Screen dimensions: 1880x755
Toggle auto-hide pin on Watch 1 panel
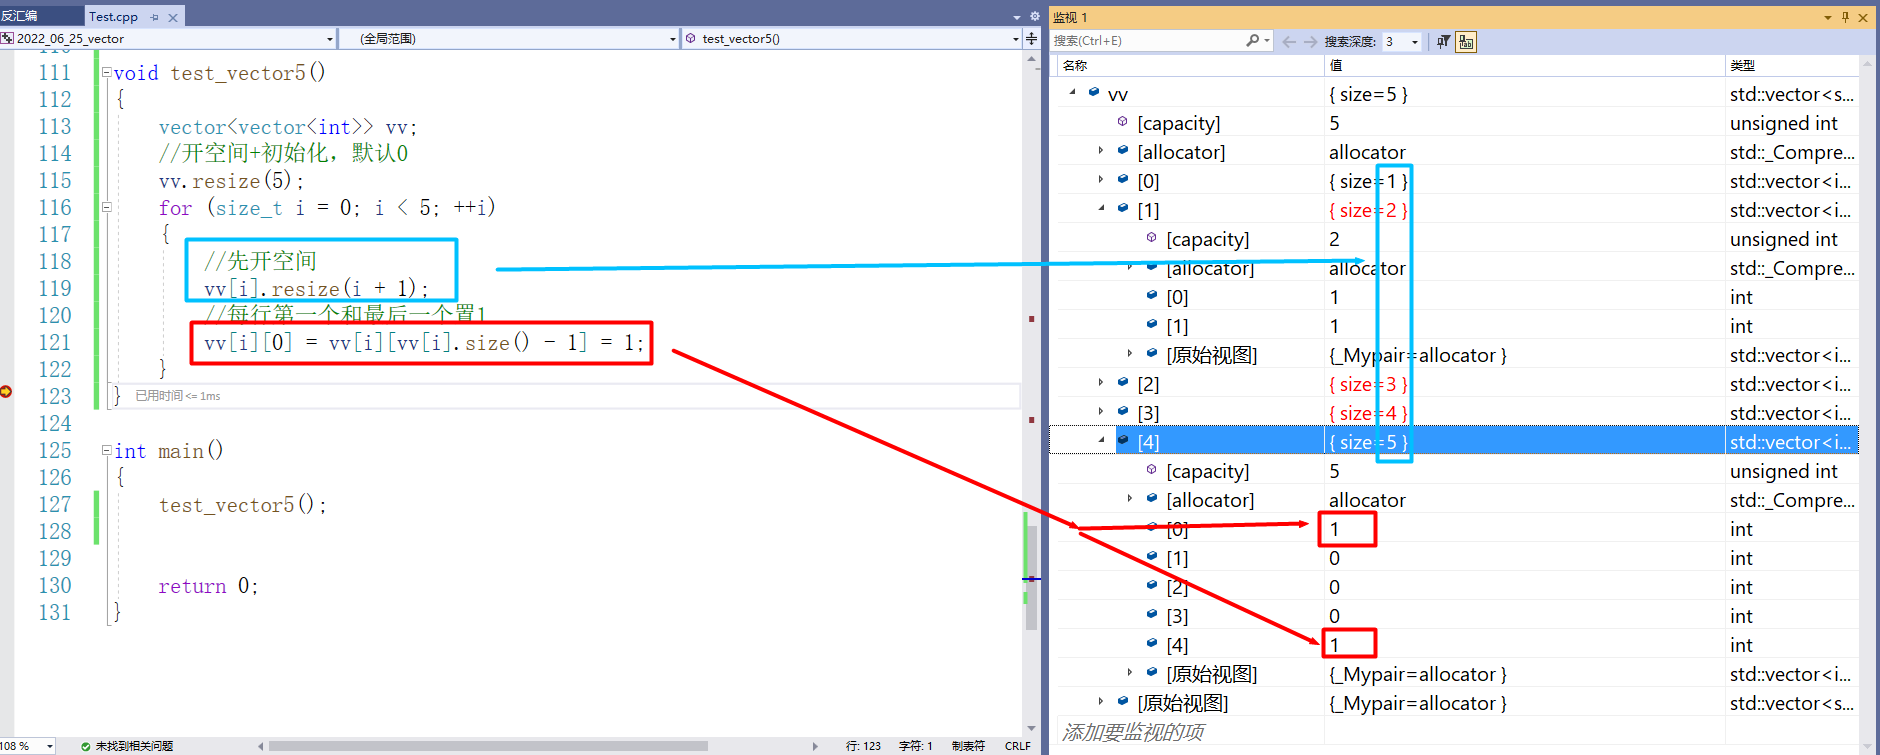(x=1845, y=17)
